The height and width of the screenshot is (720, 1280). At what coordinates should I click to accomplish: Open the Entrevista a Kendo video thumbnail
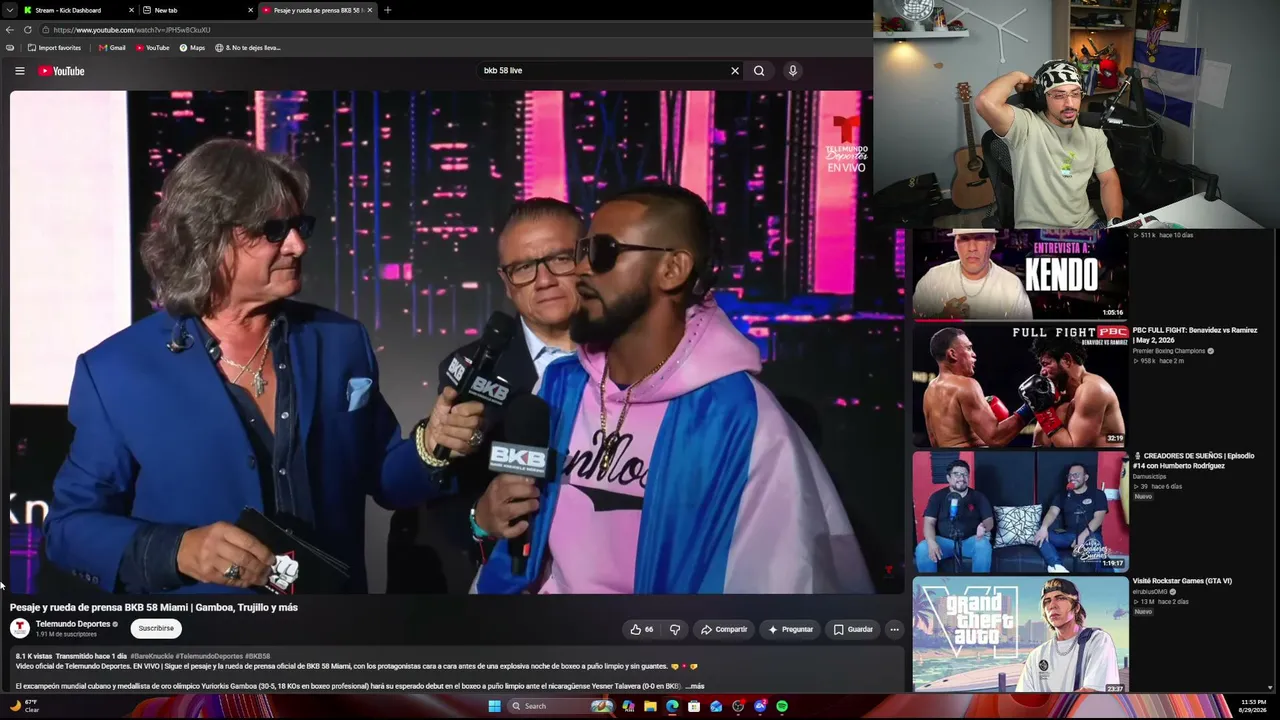point(1020,275)
